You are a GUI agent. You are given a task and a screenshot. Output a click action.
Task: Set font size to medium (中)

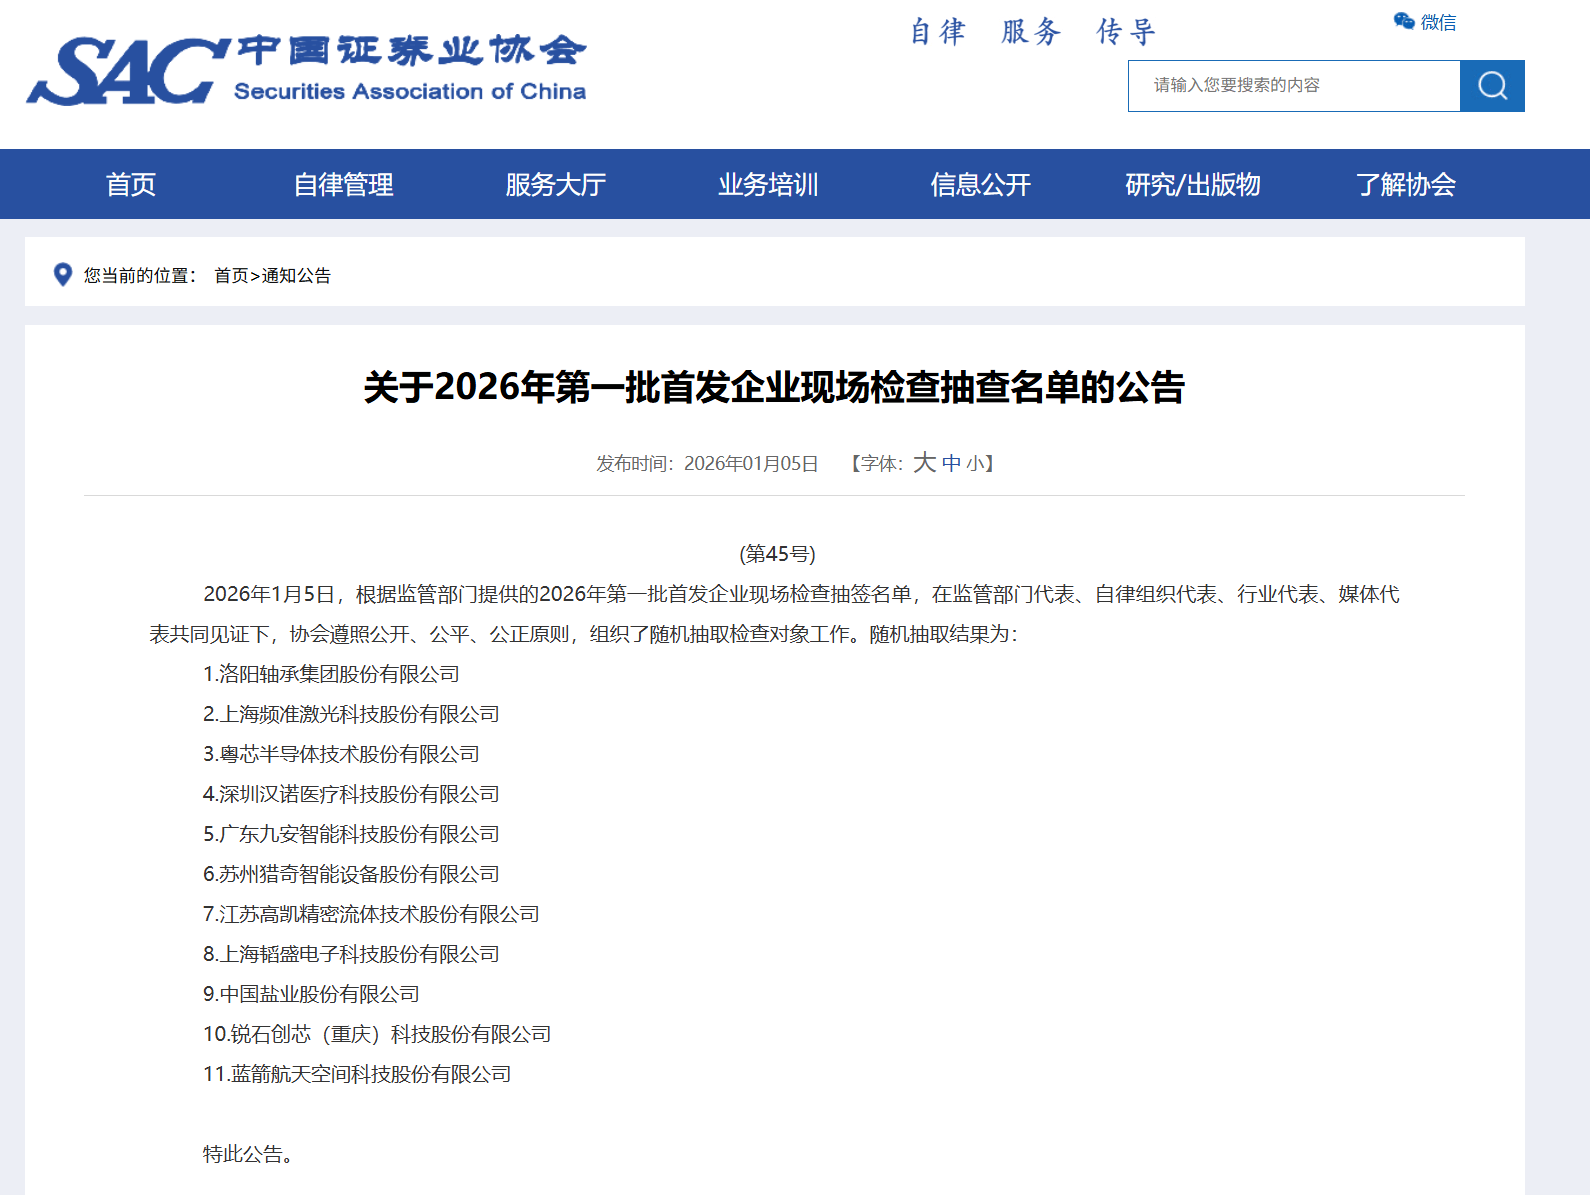951,463
